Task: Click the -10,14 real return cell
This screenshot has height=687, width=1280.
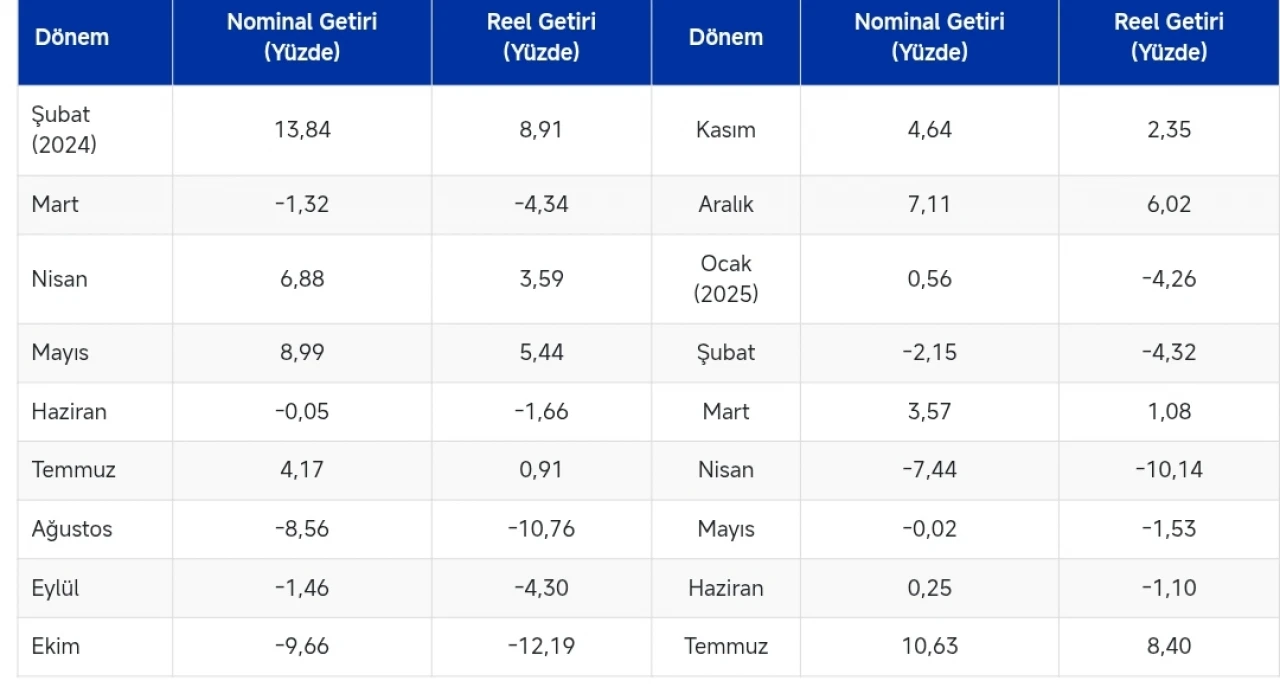Action: tap(1169, 470)
